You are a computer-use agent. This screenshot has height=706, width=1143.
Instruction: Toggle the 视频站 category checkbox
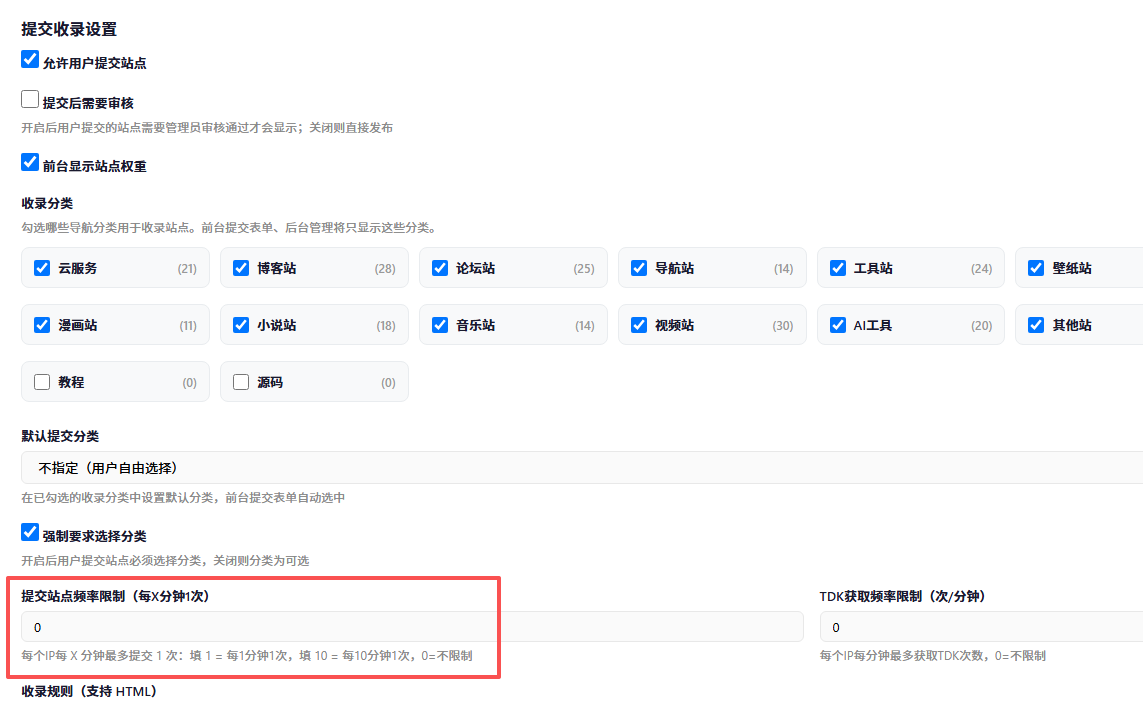639,325
